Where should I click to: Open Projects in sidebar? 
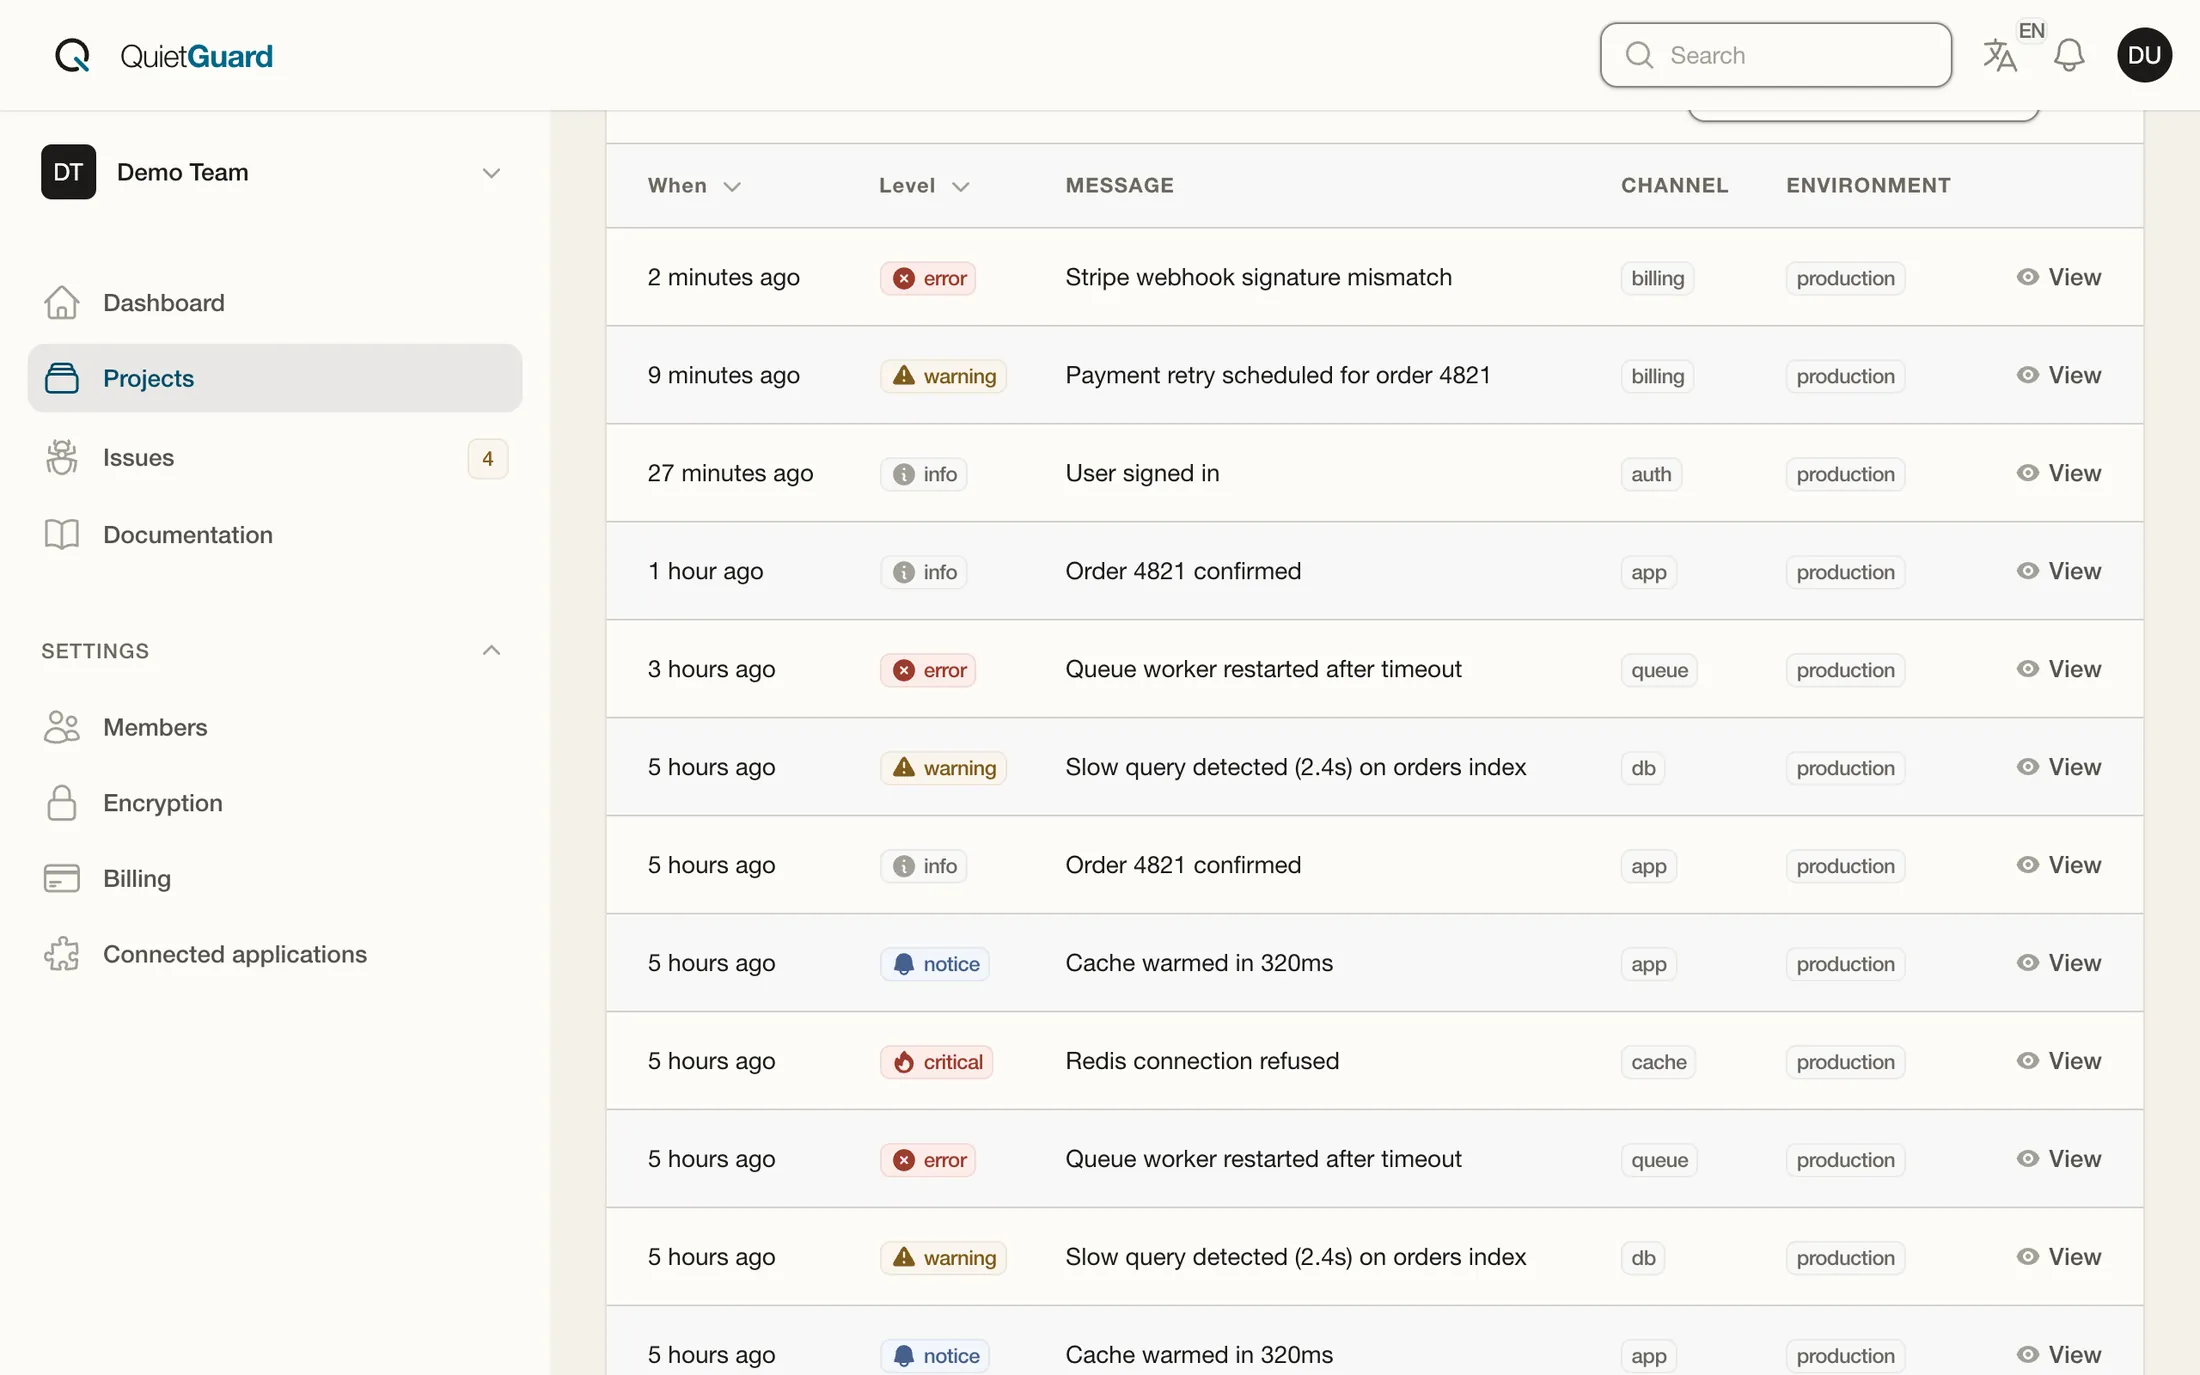(x=275, y=378)
